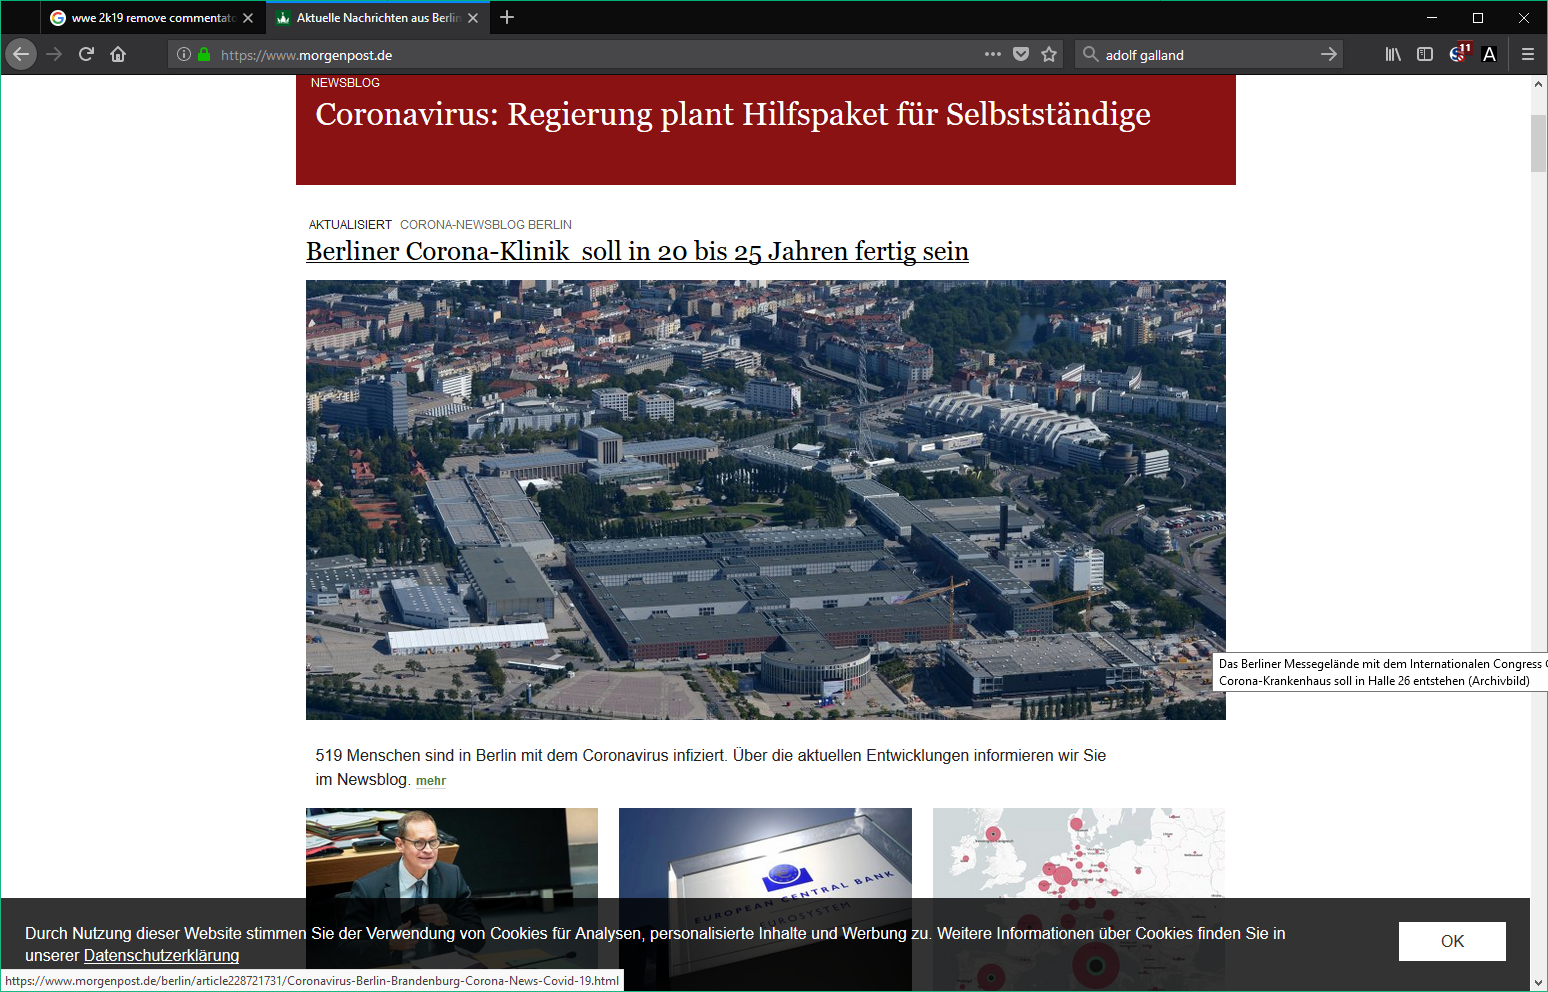The width and height of the screenshot is (1548, 992).
Task: Click the forward navigation arrow
Action: click(54, 54)
